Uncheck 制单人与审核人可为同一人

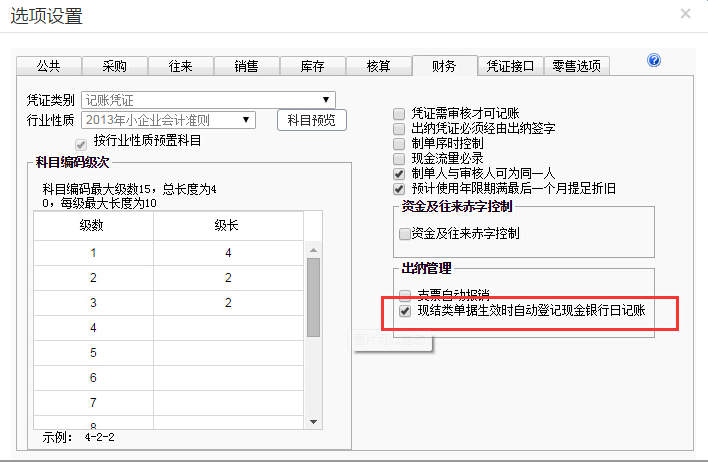coord(400,174)
